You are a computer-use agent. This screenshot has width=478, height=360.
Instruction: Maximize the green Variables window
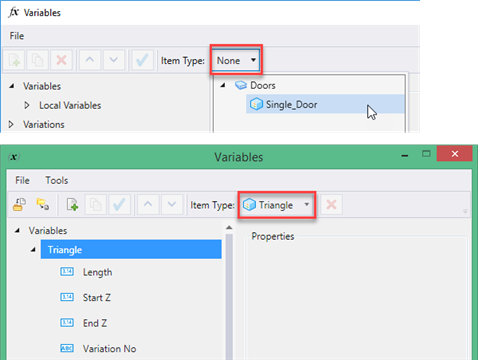pyautogui.click(x=426, y=154)
